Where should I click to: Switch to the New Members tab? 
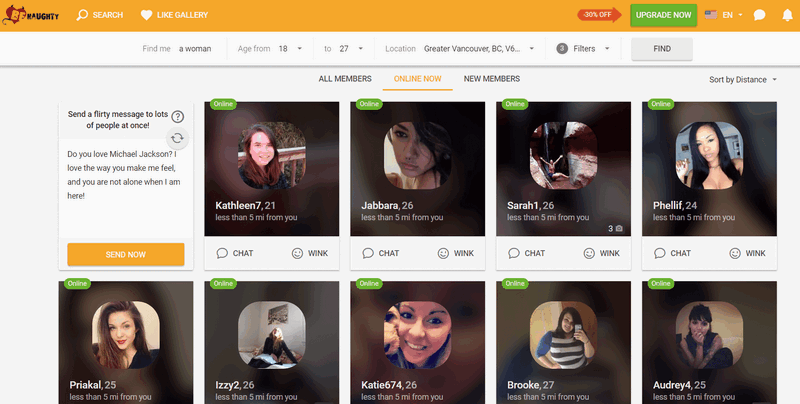[x=492, y=79]
